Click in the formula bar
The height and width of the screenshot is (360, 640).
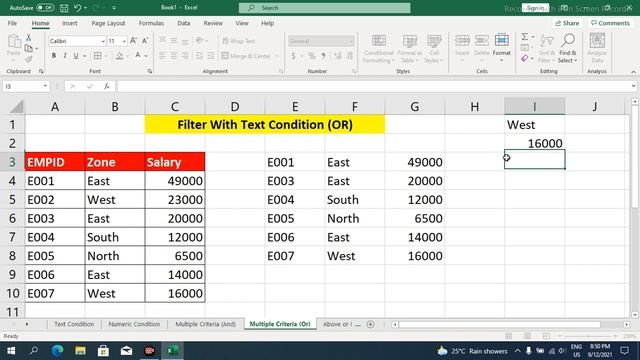(373, 86)
